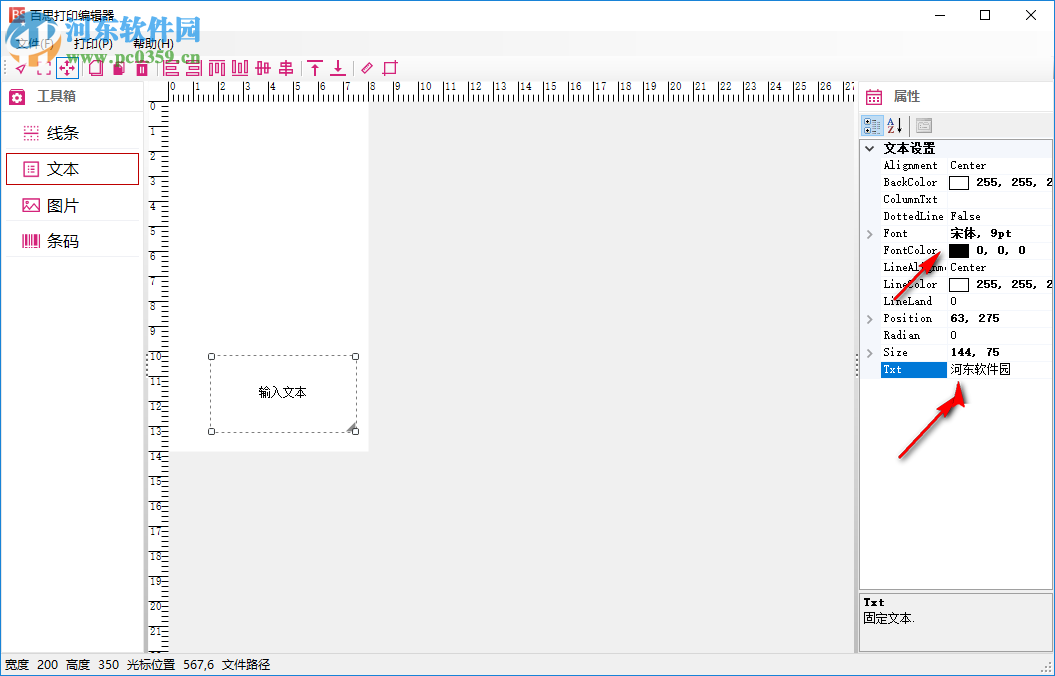Select the 输入文本 text box on canvas
Image resolution: width=1055 pixels, height=676 pixels.
point(283,393)
